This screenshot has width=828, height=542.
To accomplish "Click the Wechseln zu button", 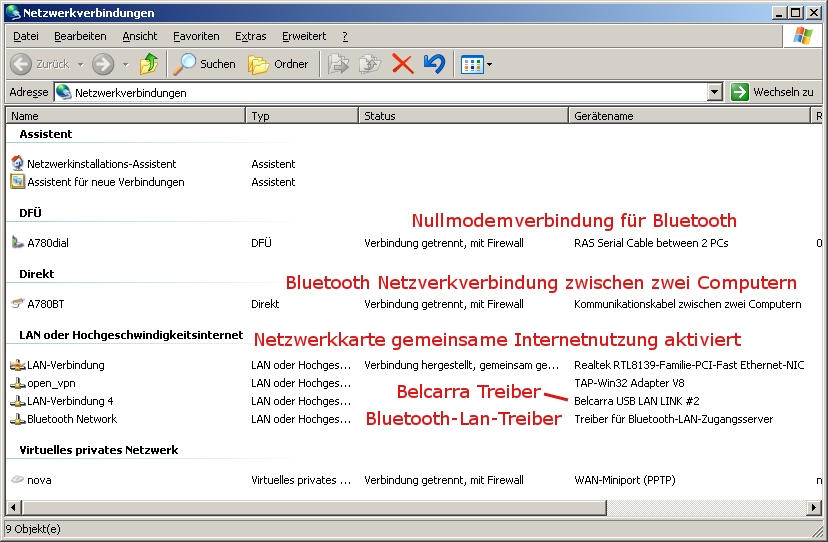I will pos(772,92).
